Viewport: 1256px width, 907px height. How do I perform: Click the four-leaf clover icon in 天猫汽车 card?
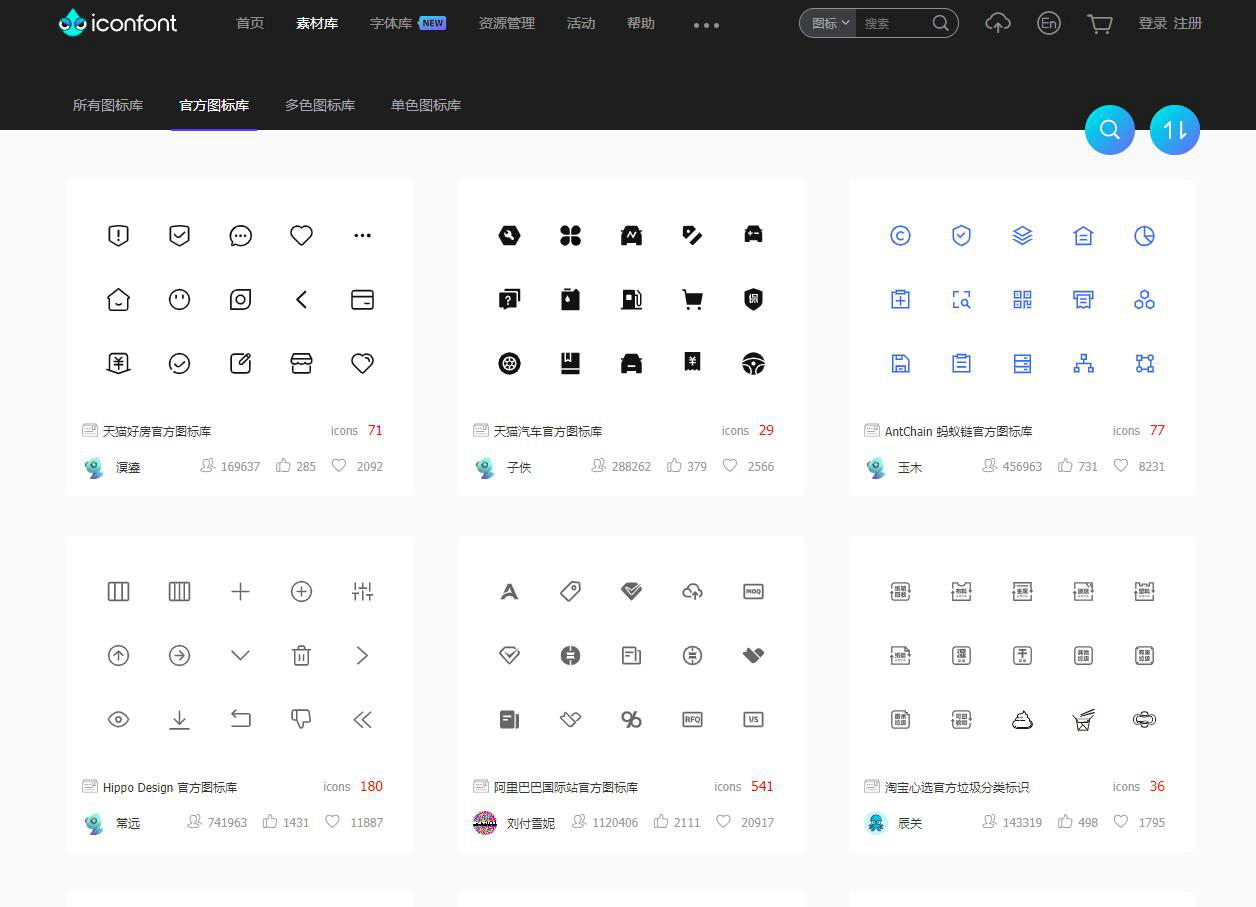click(570, 235)
